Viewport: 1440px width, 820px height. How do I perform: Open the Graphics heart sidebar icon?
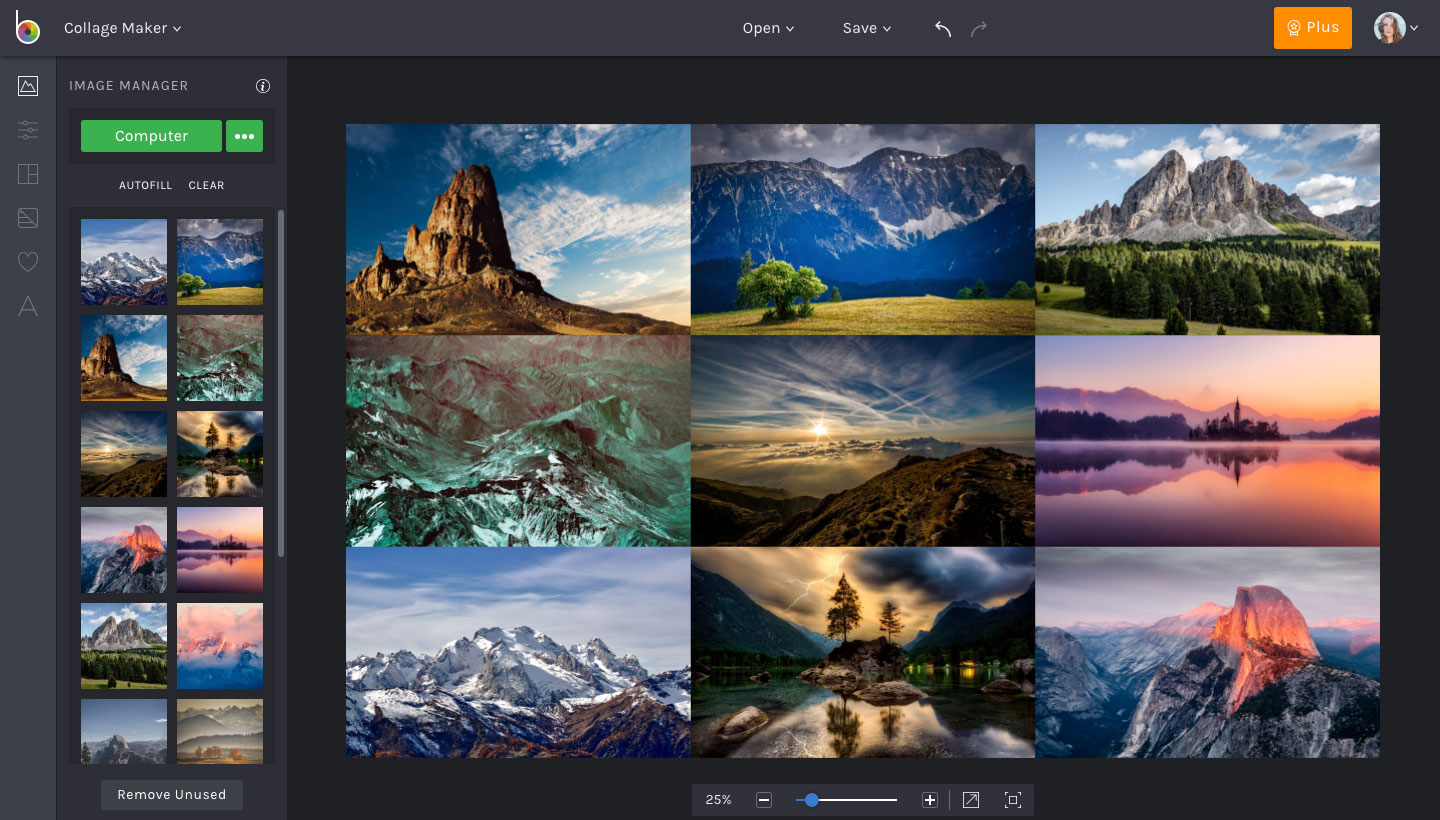click(x=28, y=262)
